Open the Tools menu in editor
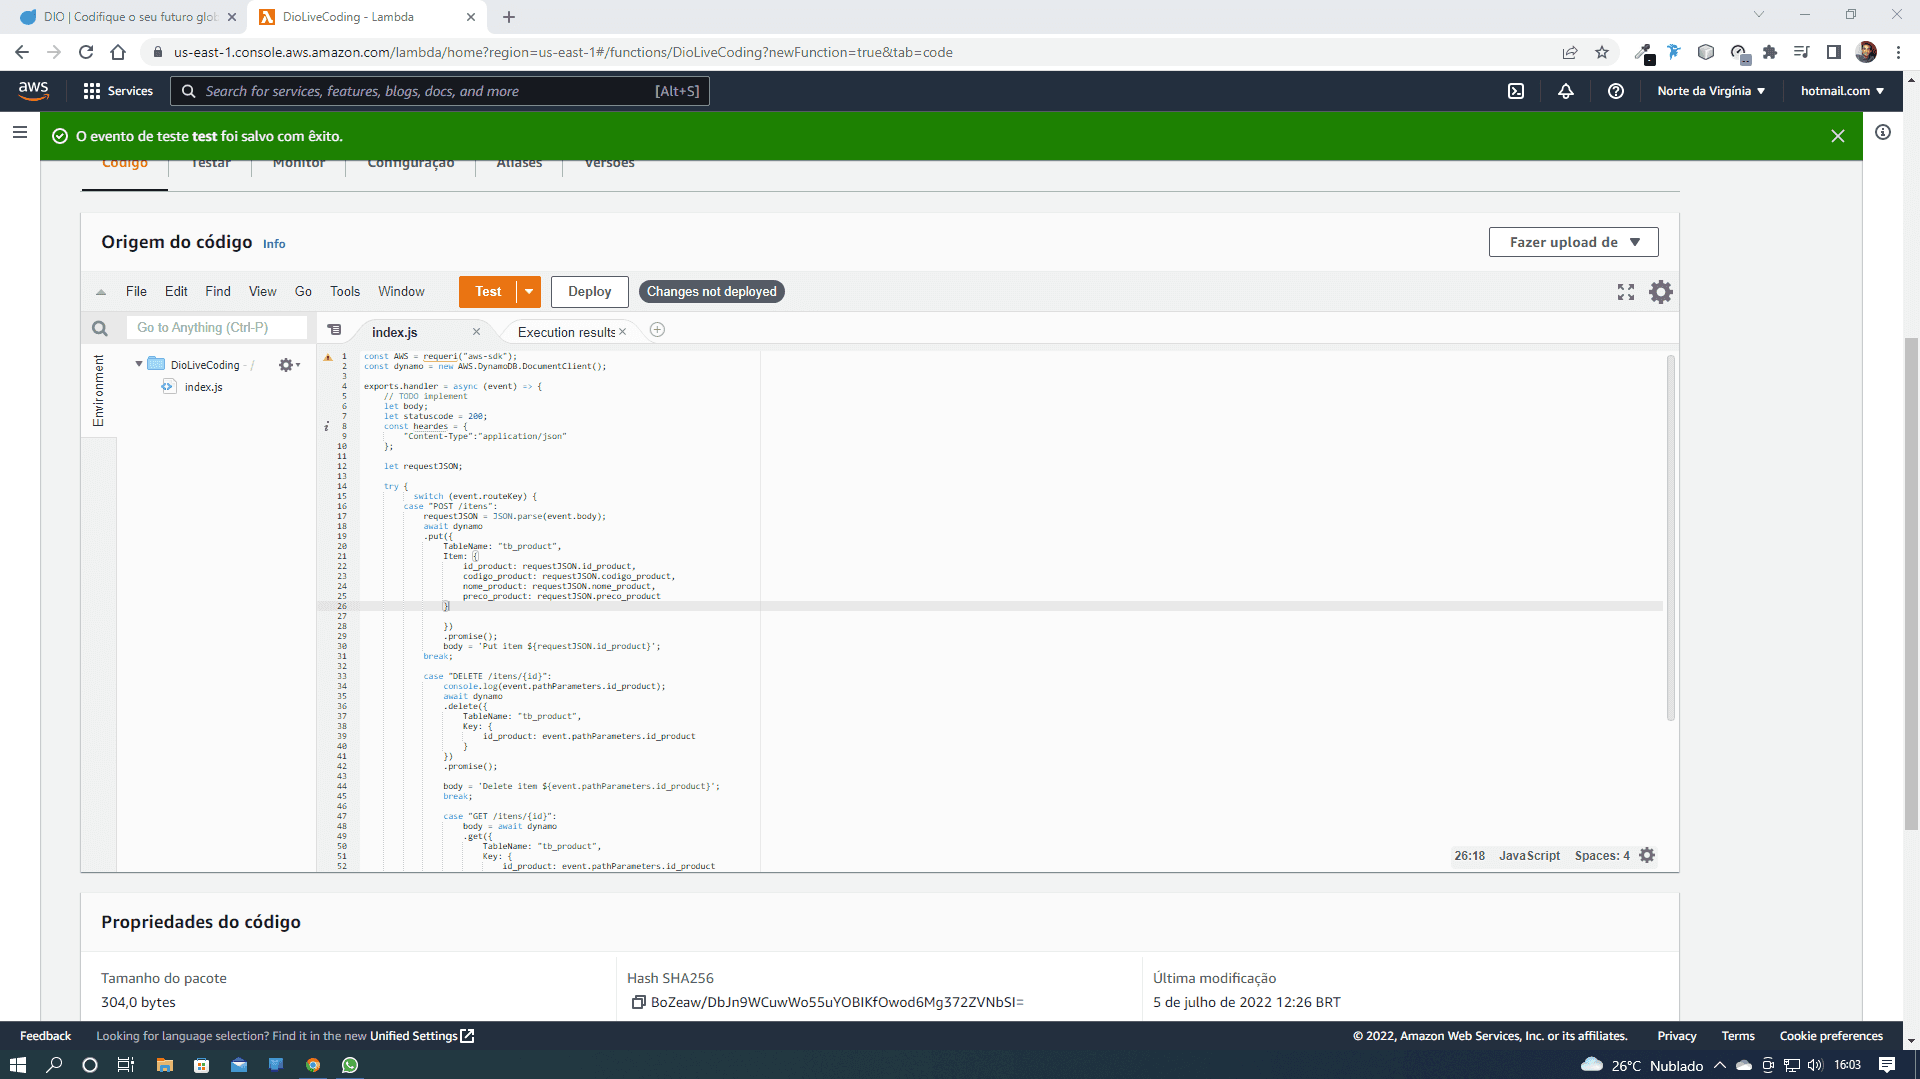Image resolution: width=1920 pixels, height=1079 pixels. [345, 292]
